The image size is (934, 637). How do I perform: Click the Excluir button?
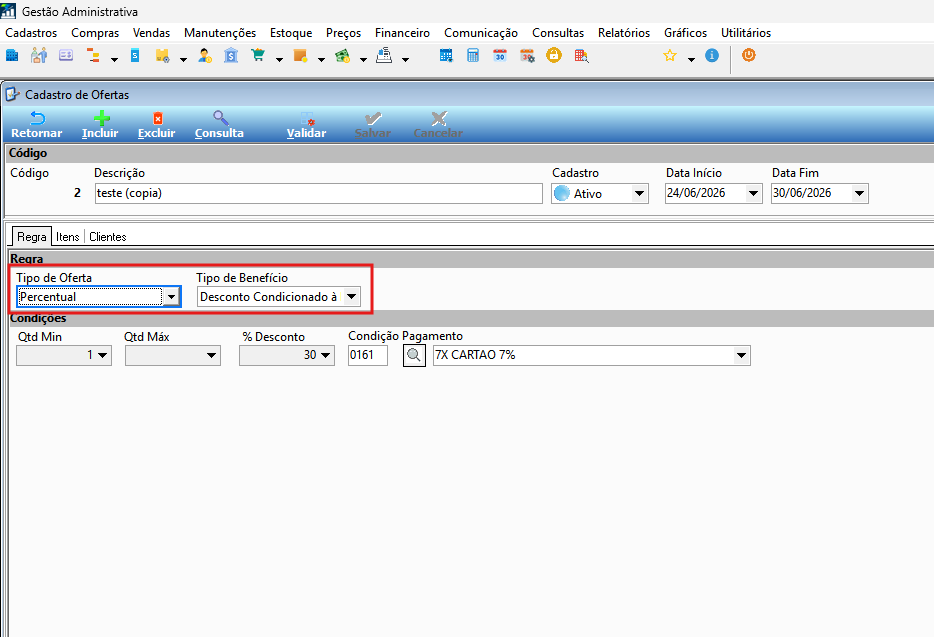click(x=157, y=125)
